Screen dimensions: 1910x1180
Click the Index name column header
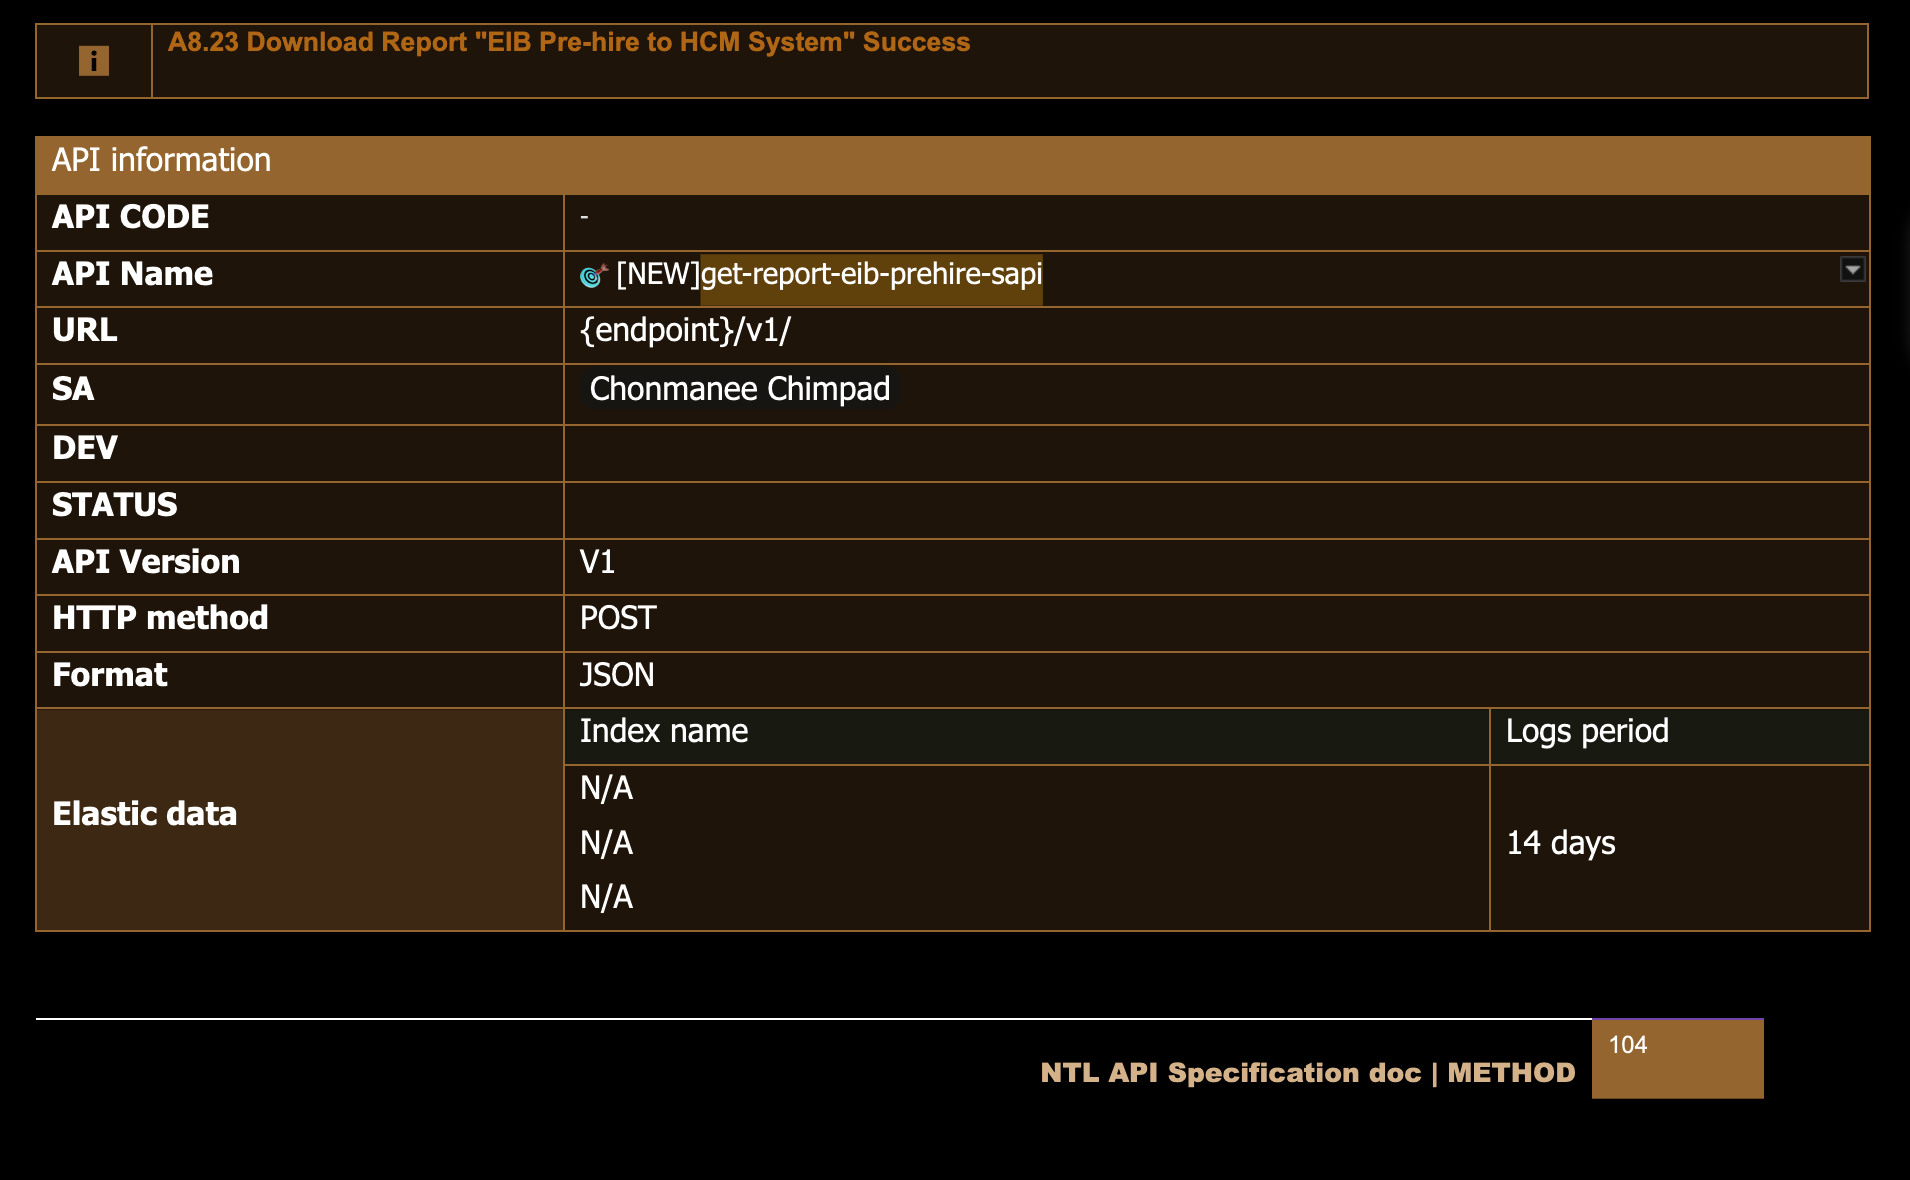664,731
